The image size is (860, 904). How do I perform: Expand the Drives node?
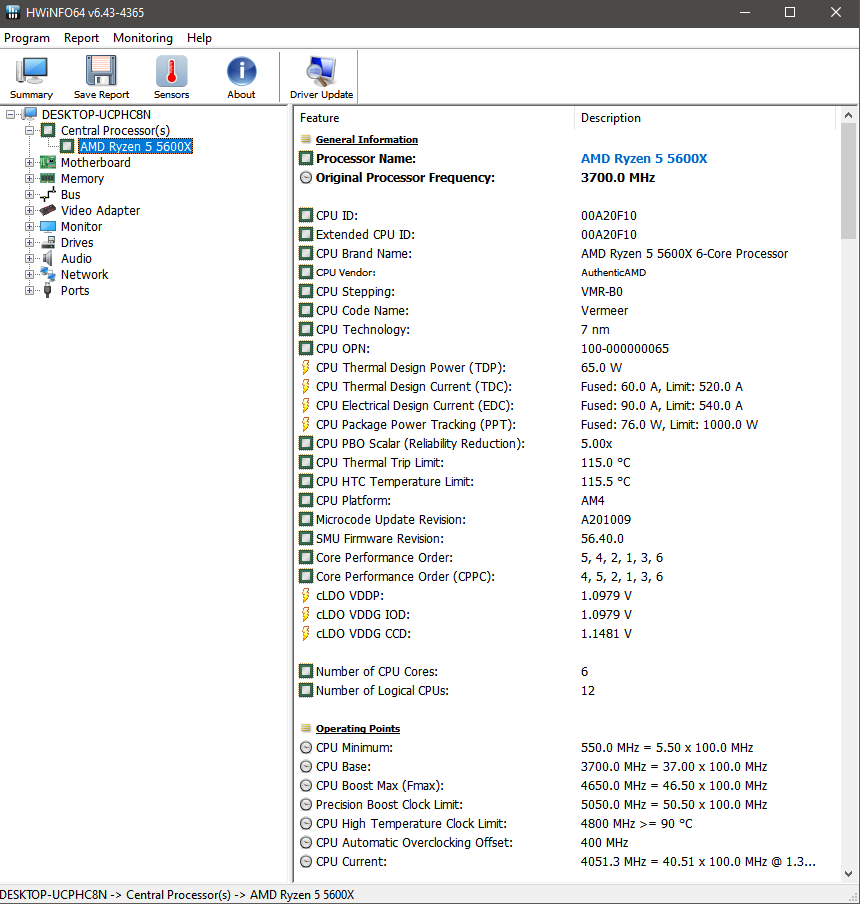tap(29, 243)
